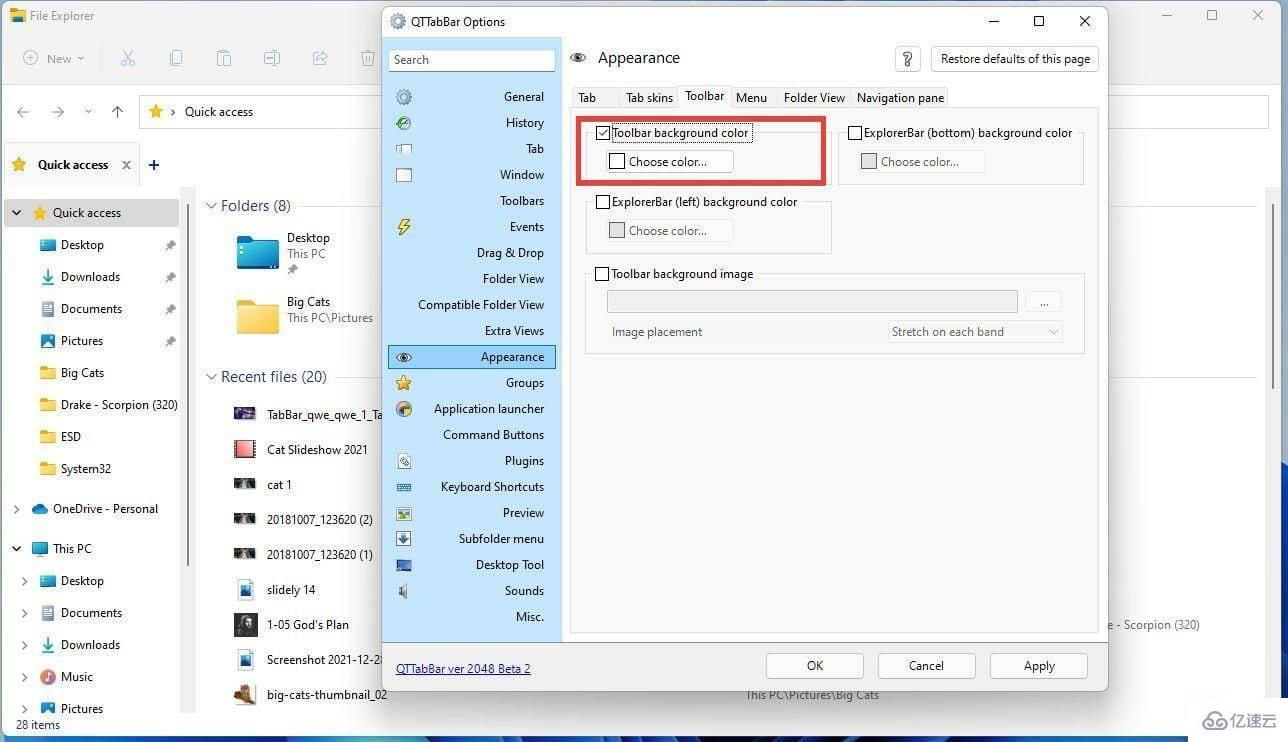Collapse the Recent files (20) group

[211, 377]
